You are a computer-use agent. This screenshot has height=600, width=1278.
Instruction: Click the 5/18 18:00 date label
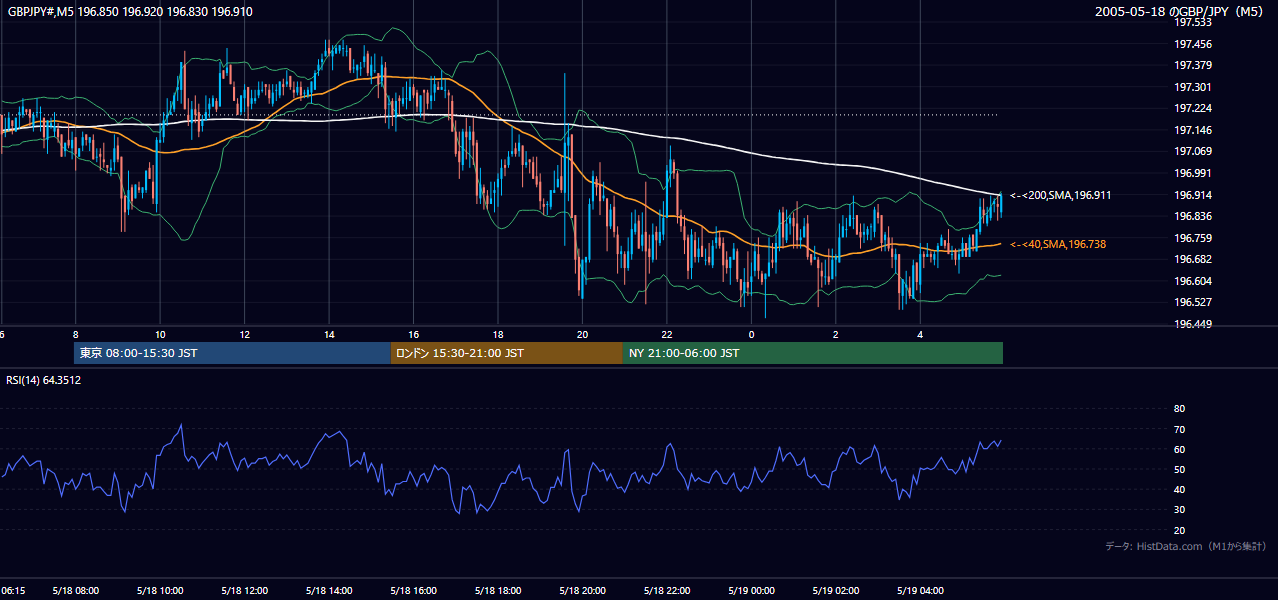click(498, 591)
